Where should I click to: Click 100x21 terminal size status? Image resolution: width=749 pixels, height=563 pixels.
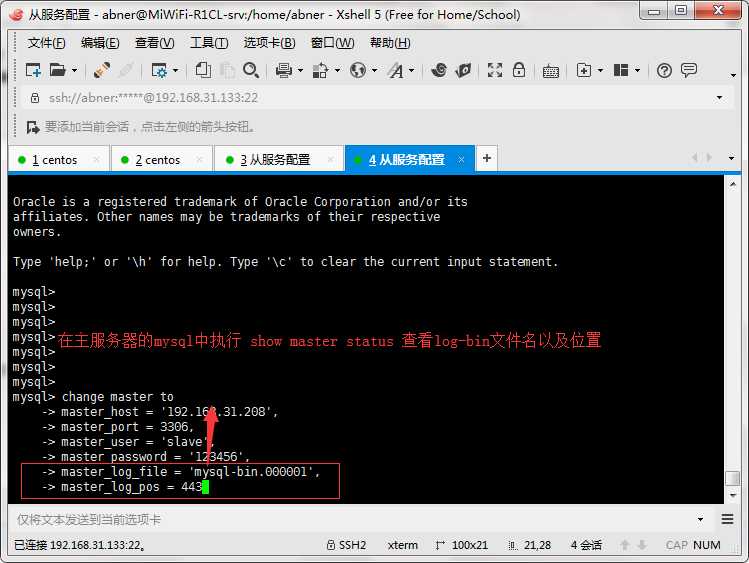pyautogui.click(x=462, y=545)
